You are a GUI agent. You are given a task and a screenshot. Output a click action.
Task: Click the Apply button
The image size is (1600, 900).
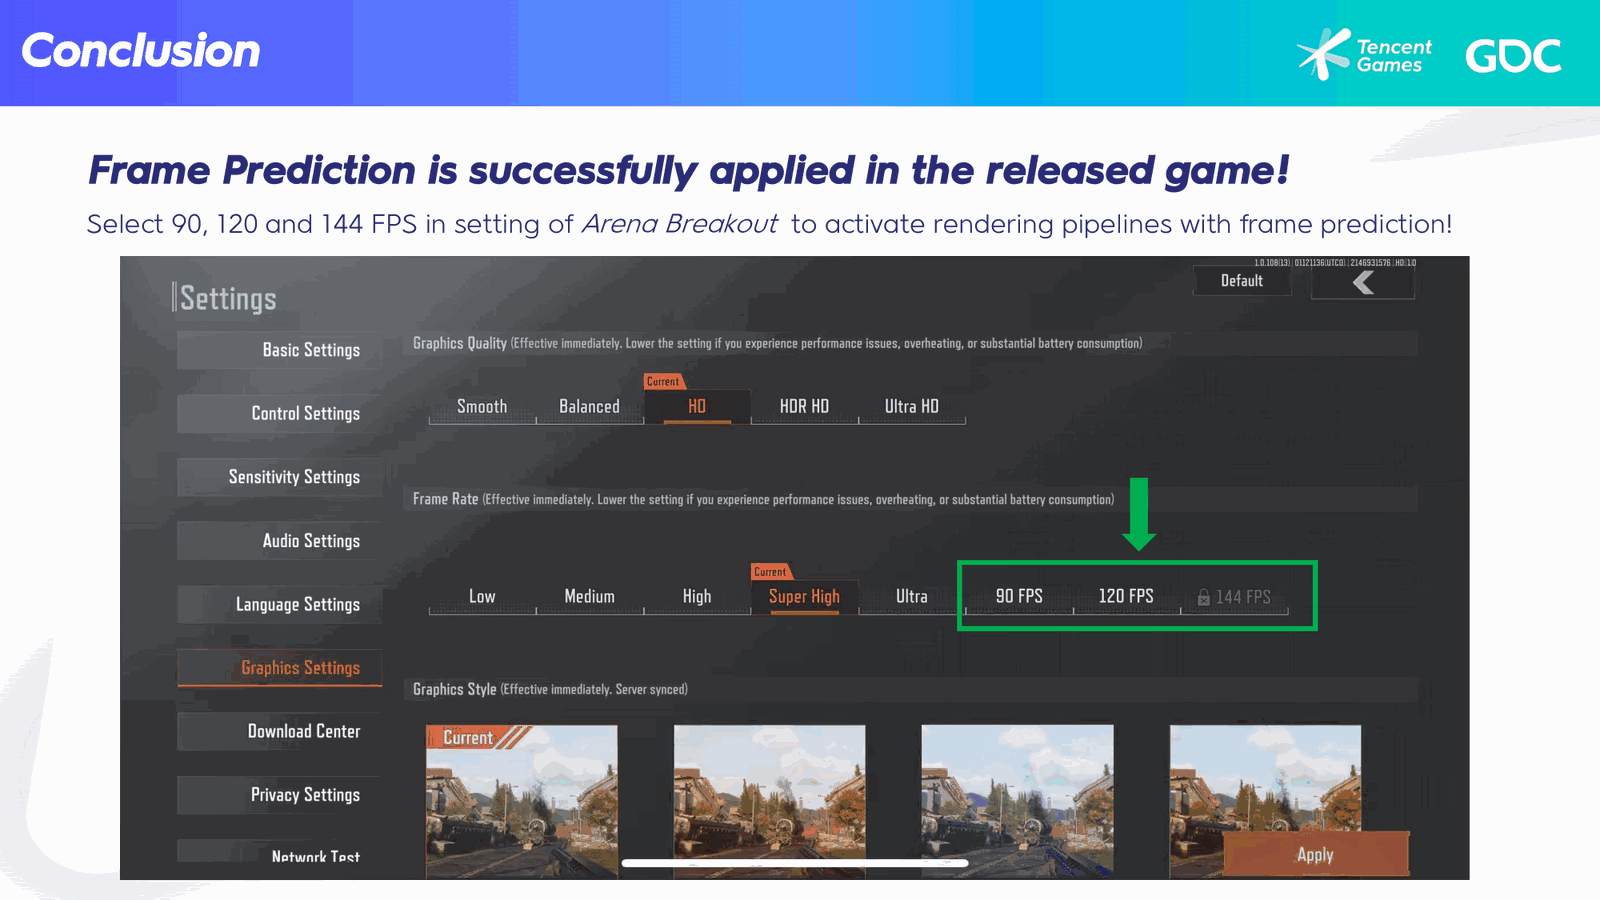1316,855
